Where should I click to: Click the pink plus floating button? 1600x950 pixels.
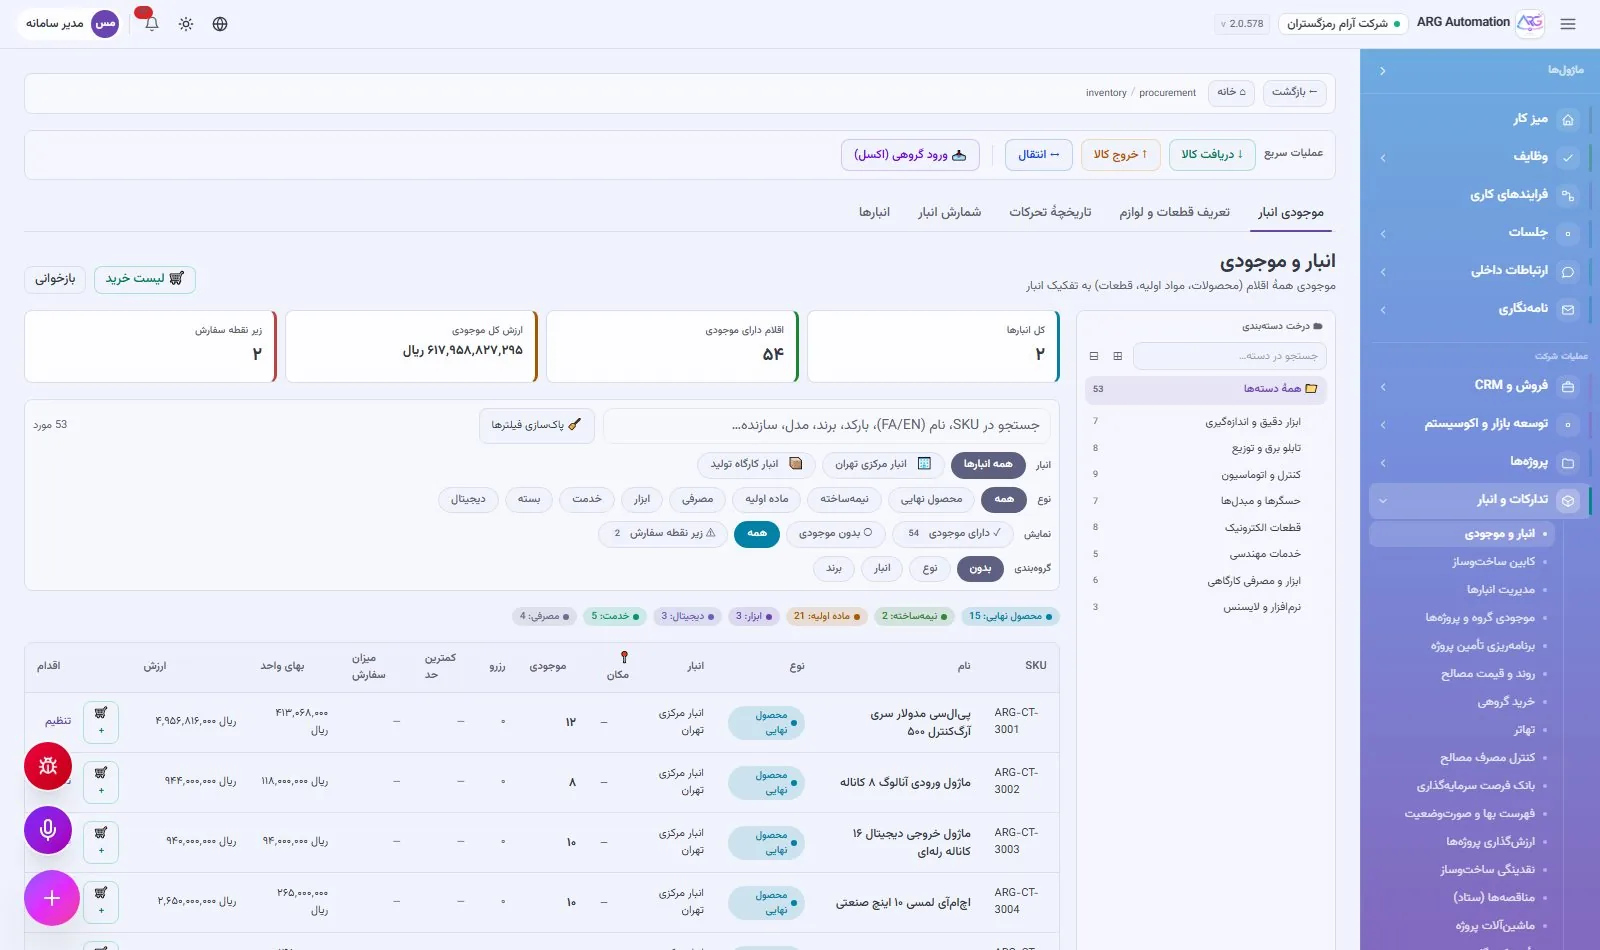(x=52, y=898)
